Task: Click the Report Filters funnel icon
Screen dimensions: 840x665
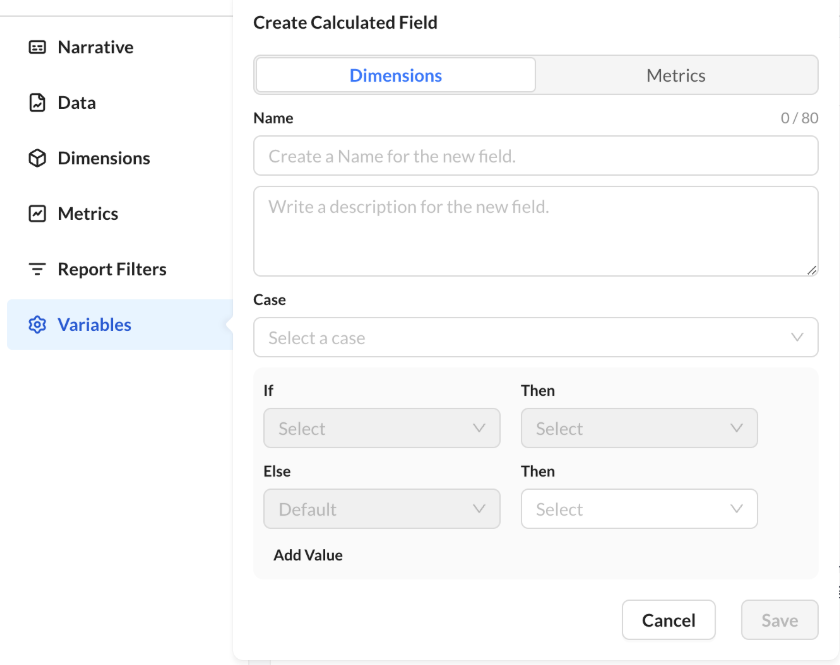Action: coord(37,269)
